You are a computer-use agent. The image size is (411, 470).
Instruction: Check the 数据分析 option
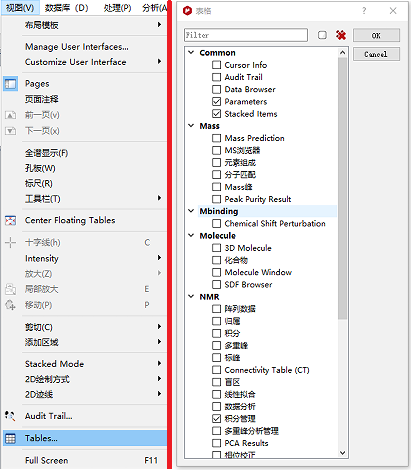[216, 406]
